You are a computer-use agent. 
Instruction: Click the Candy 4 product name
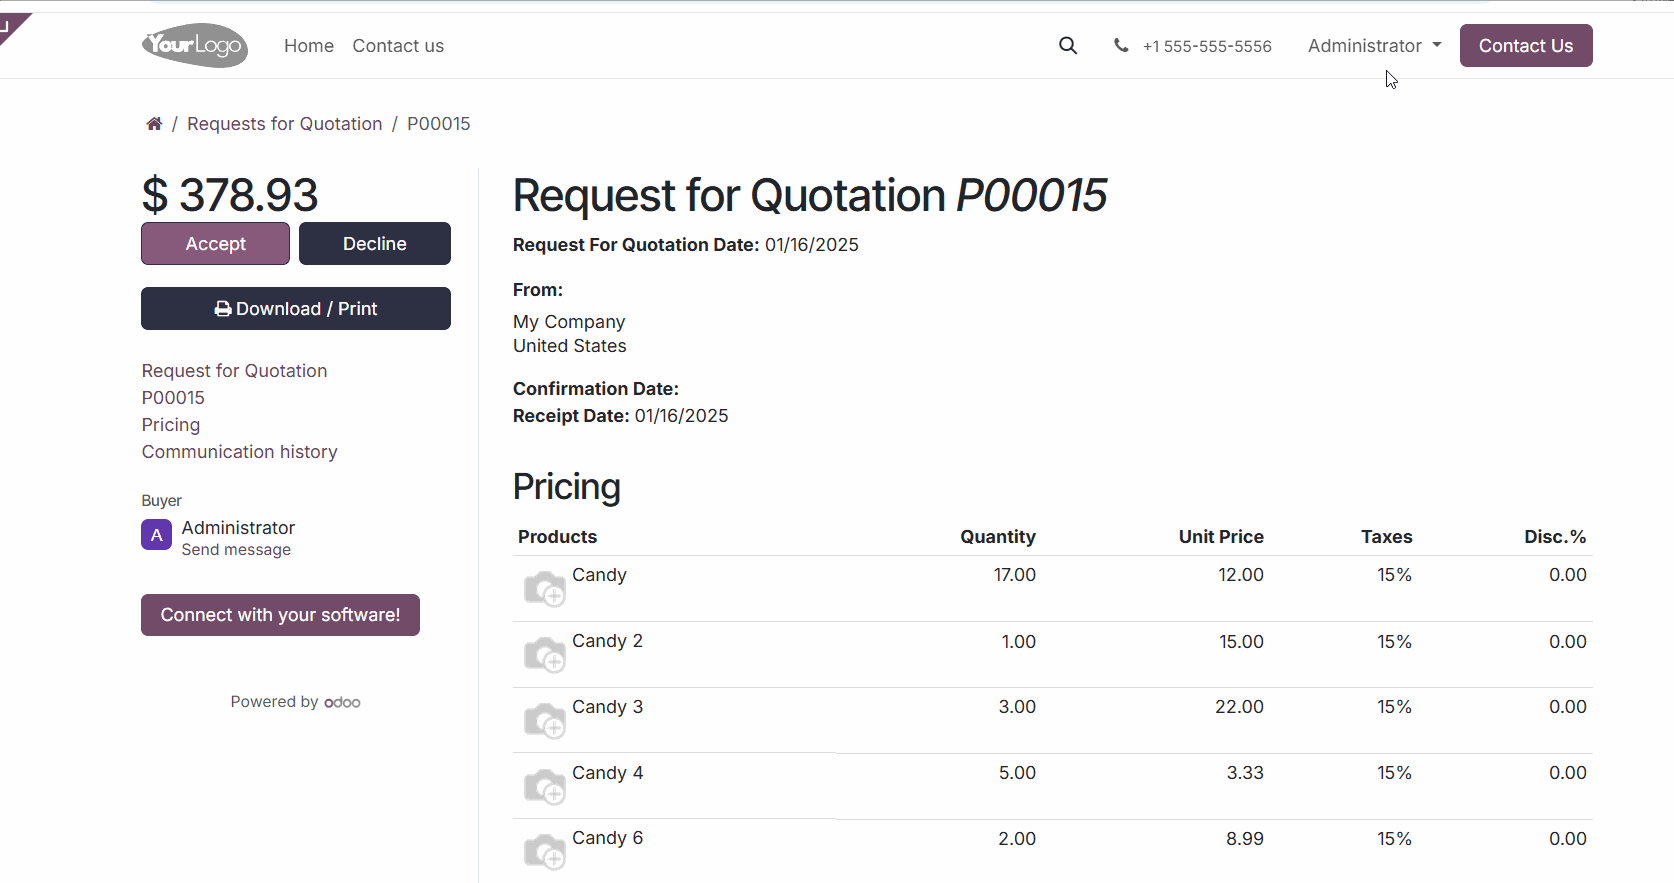click(x=607, y=773)
